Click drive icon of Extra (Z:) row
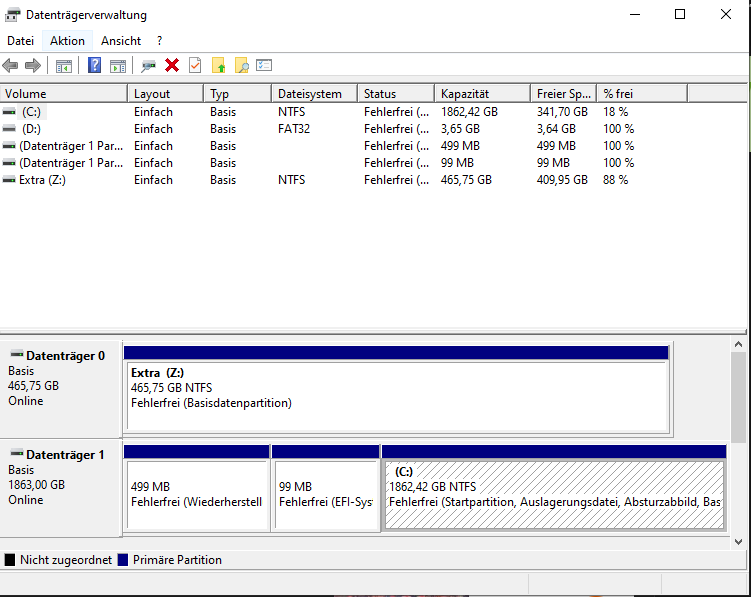Screen dimensions: 751x597 (9, 180)
